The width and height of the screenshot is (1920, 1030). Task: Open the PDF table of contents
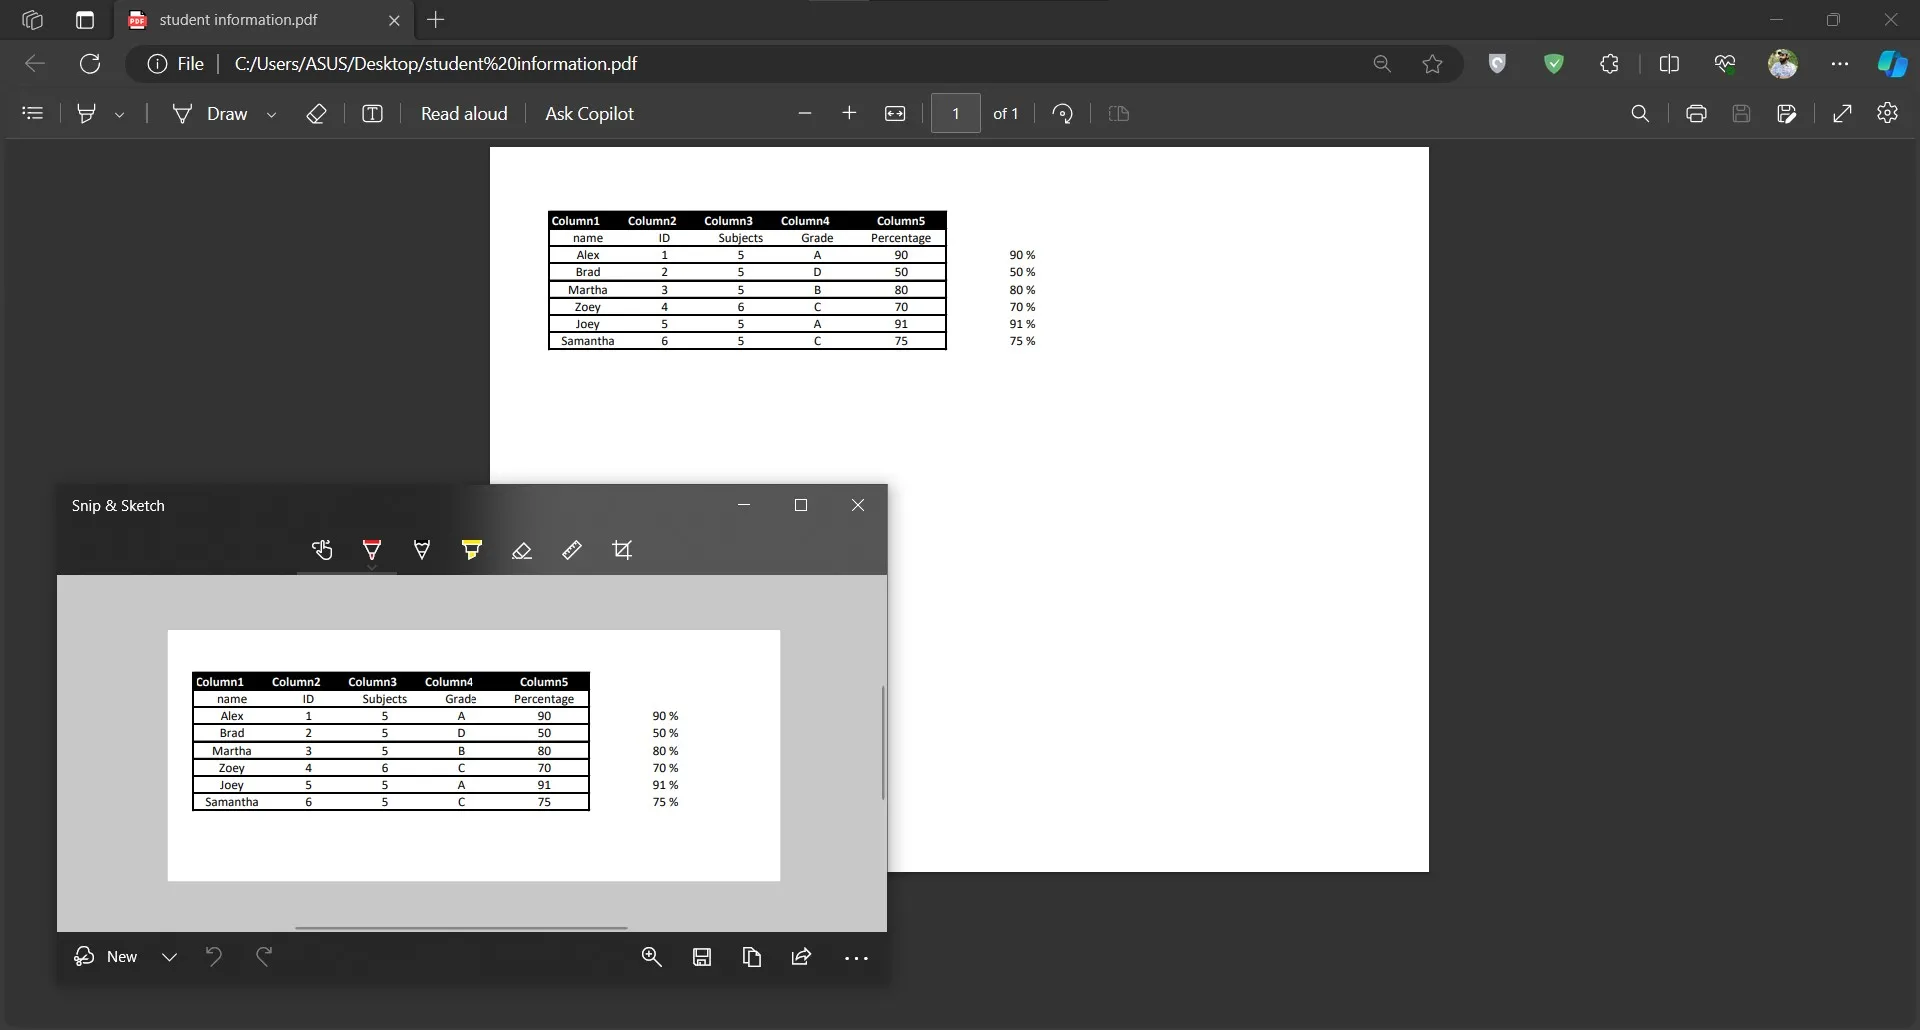click(x=33, y=114)
